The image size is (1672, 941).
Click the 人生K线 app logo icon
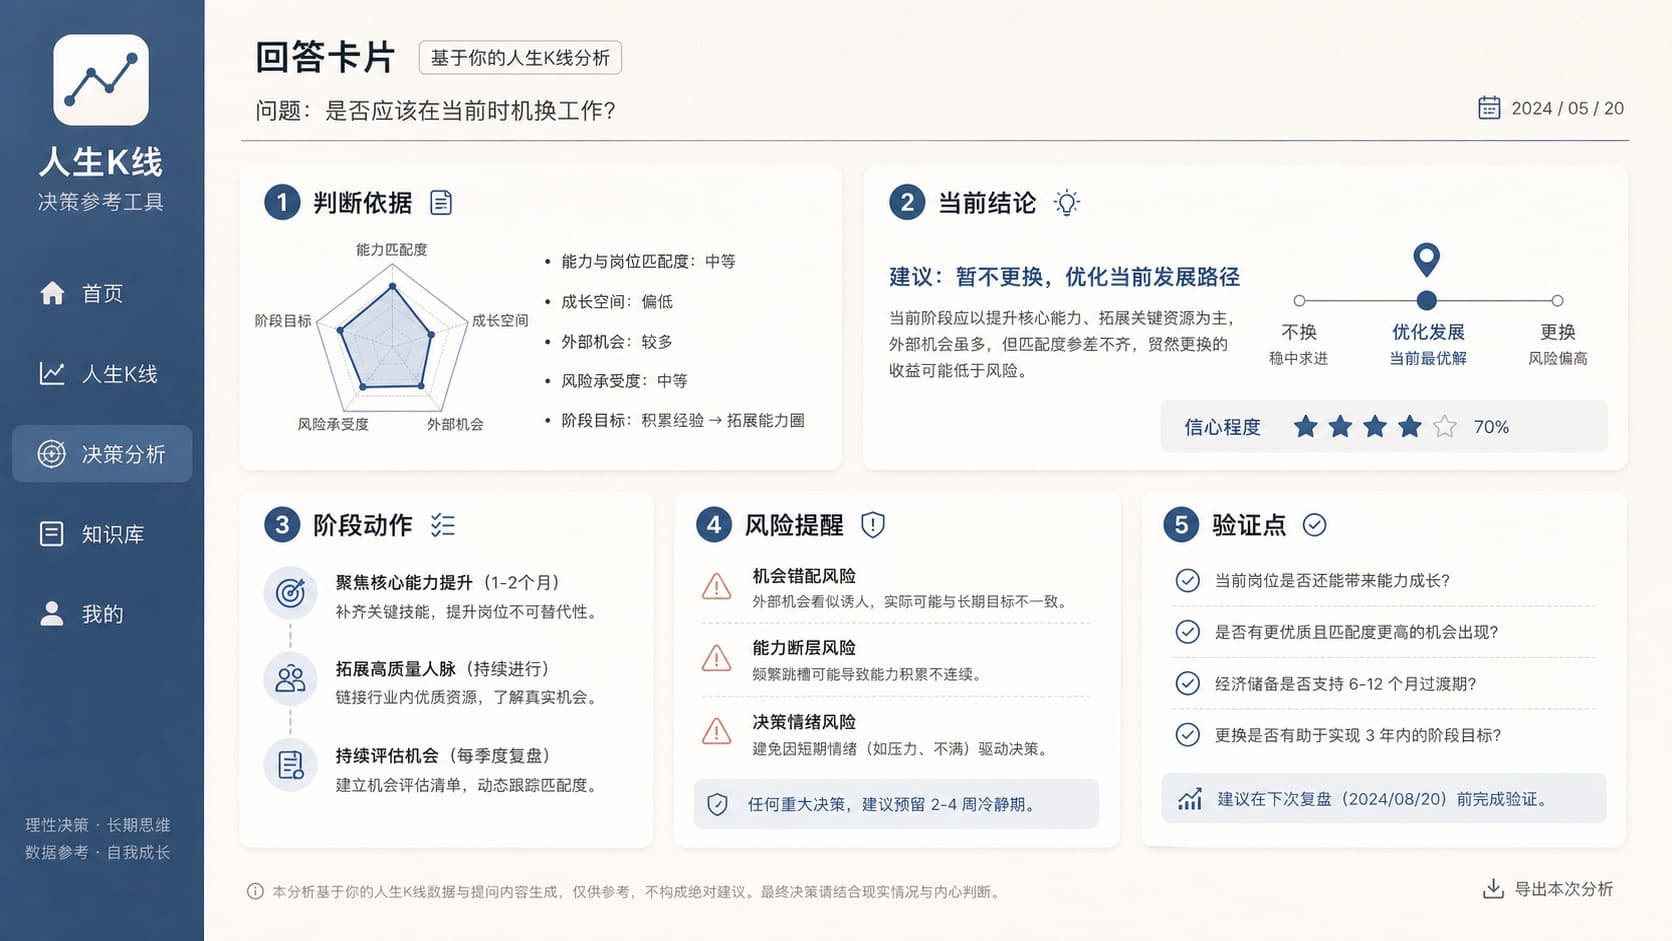tap(101, 80)
